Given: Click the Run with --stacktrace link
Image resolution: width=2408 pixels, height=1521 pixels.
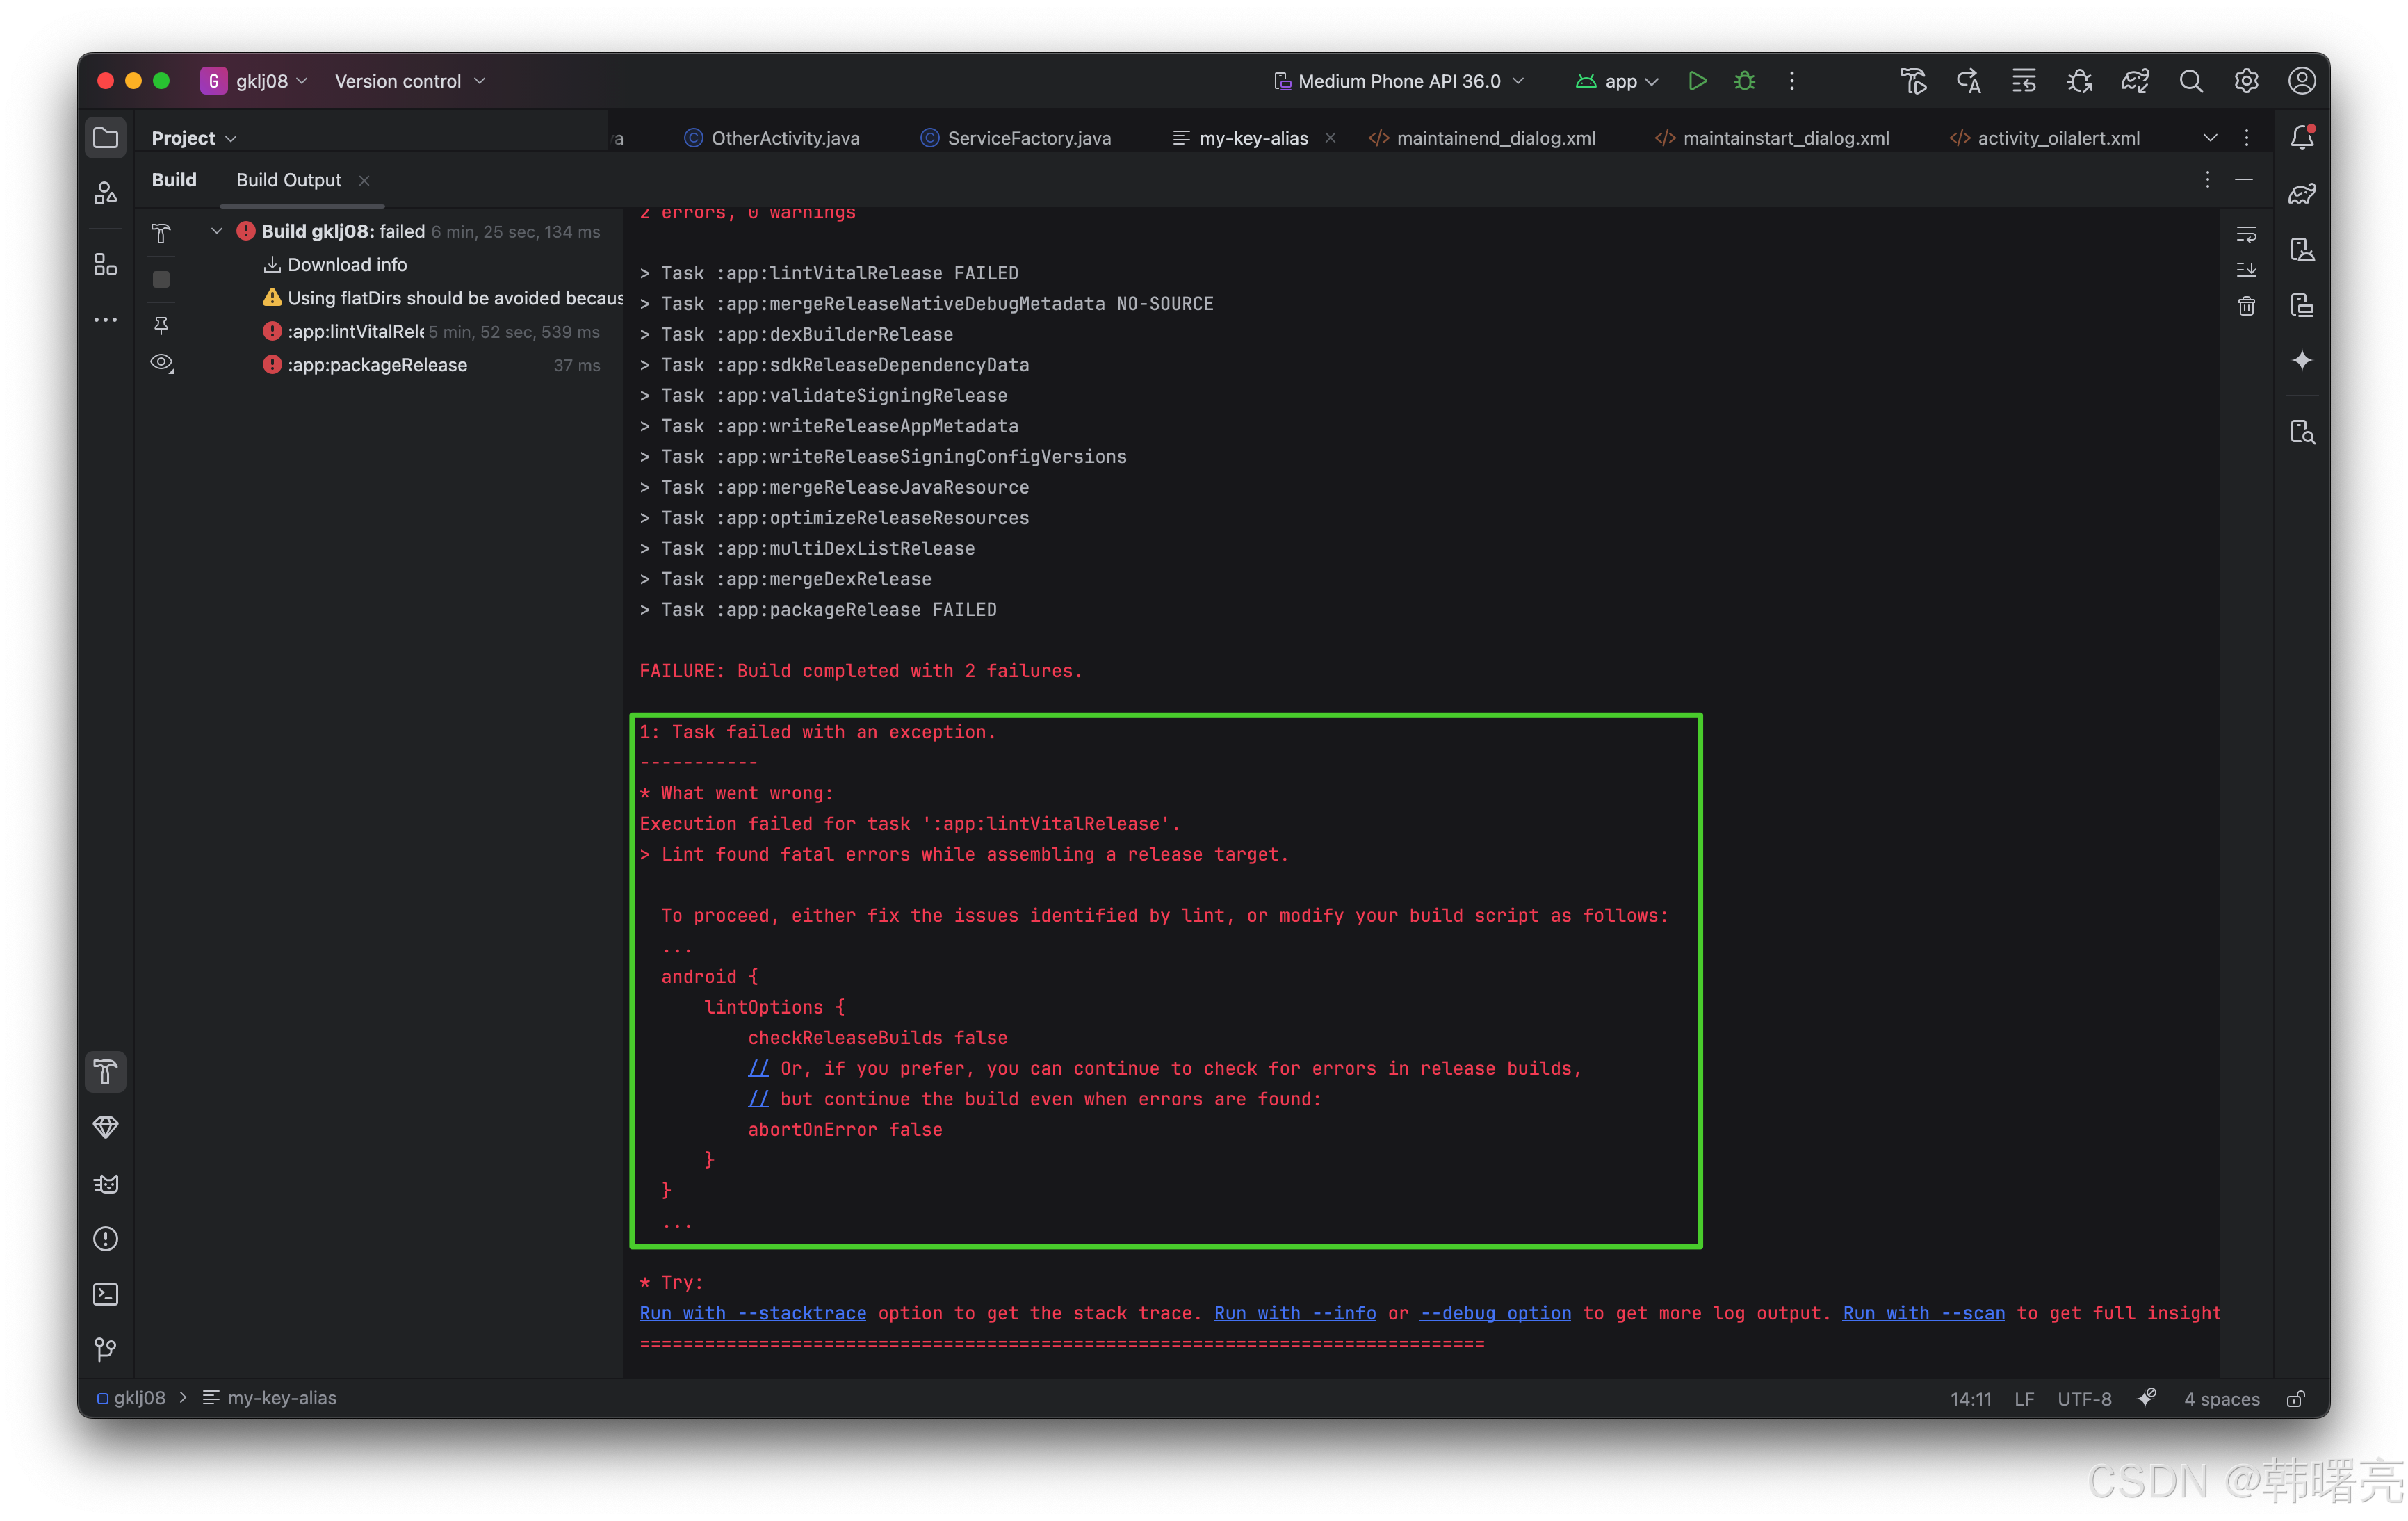Looking at the screenshot, I should pyautogui.click(x=753, y=1313).
